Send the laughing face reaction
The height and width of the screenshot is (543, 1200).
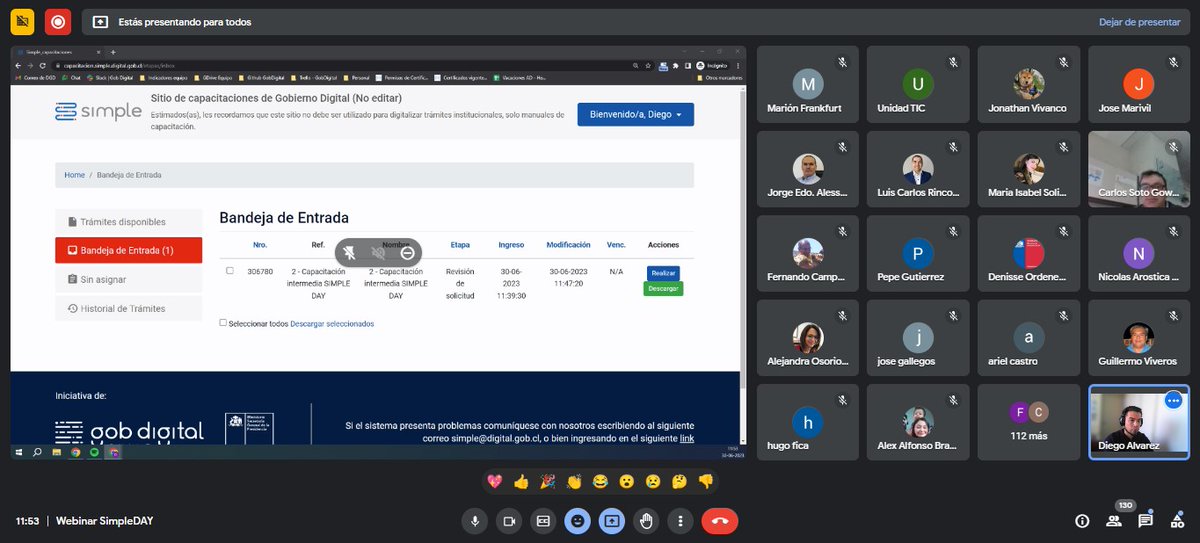599,481
